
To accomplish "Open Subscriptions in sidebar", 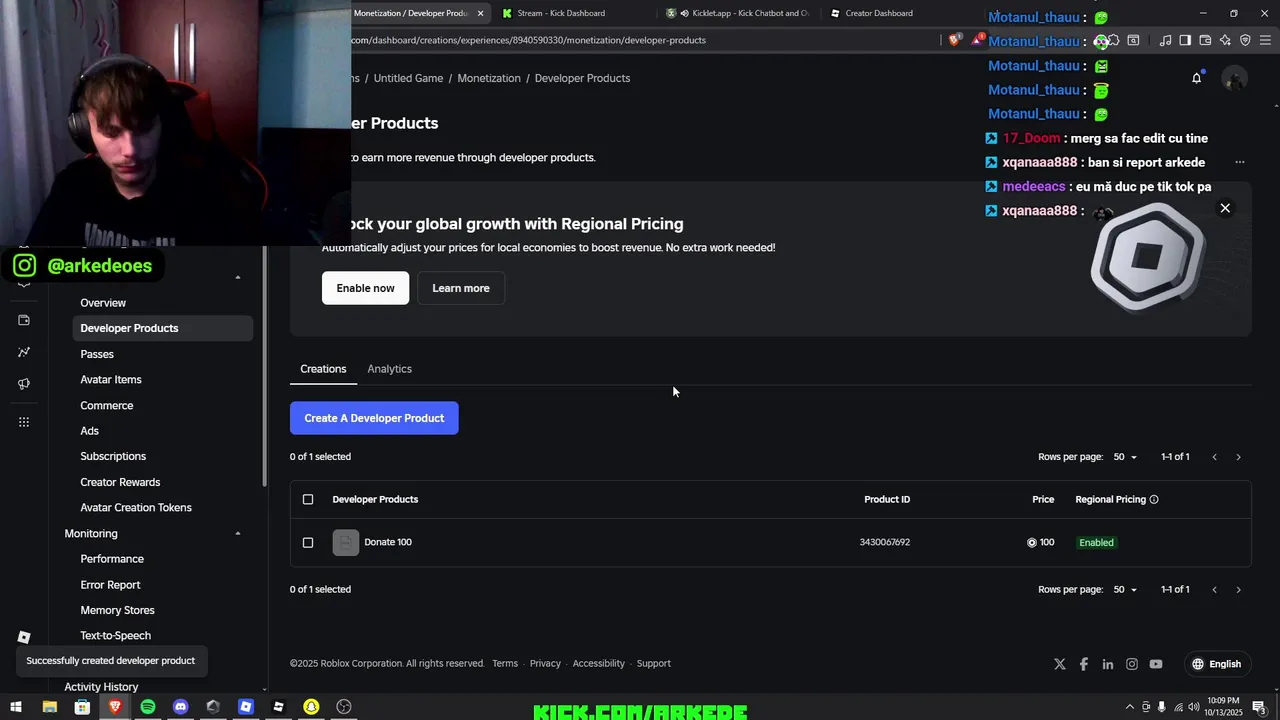I will pos(113,456).
